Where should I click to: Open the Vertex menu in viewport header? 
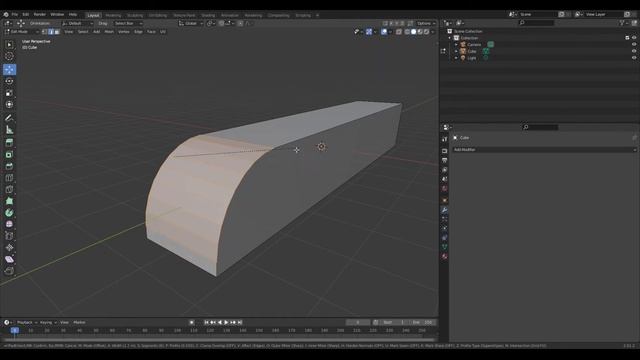(124, 32)
